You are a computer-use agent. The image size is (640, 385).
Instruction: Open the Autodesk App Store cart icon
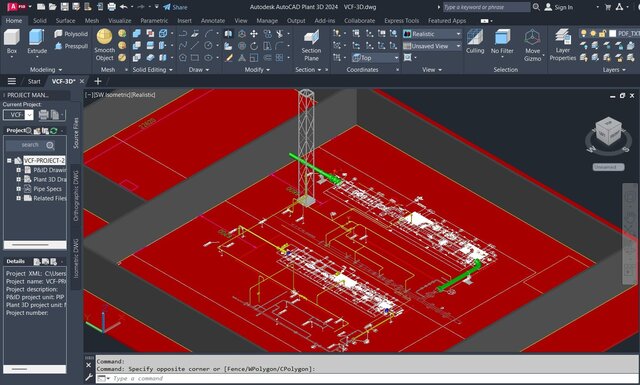(608, 7)
